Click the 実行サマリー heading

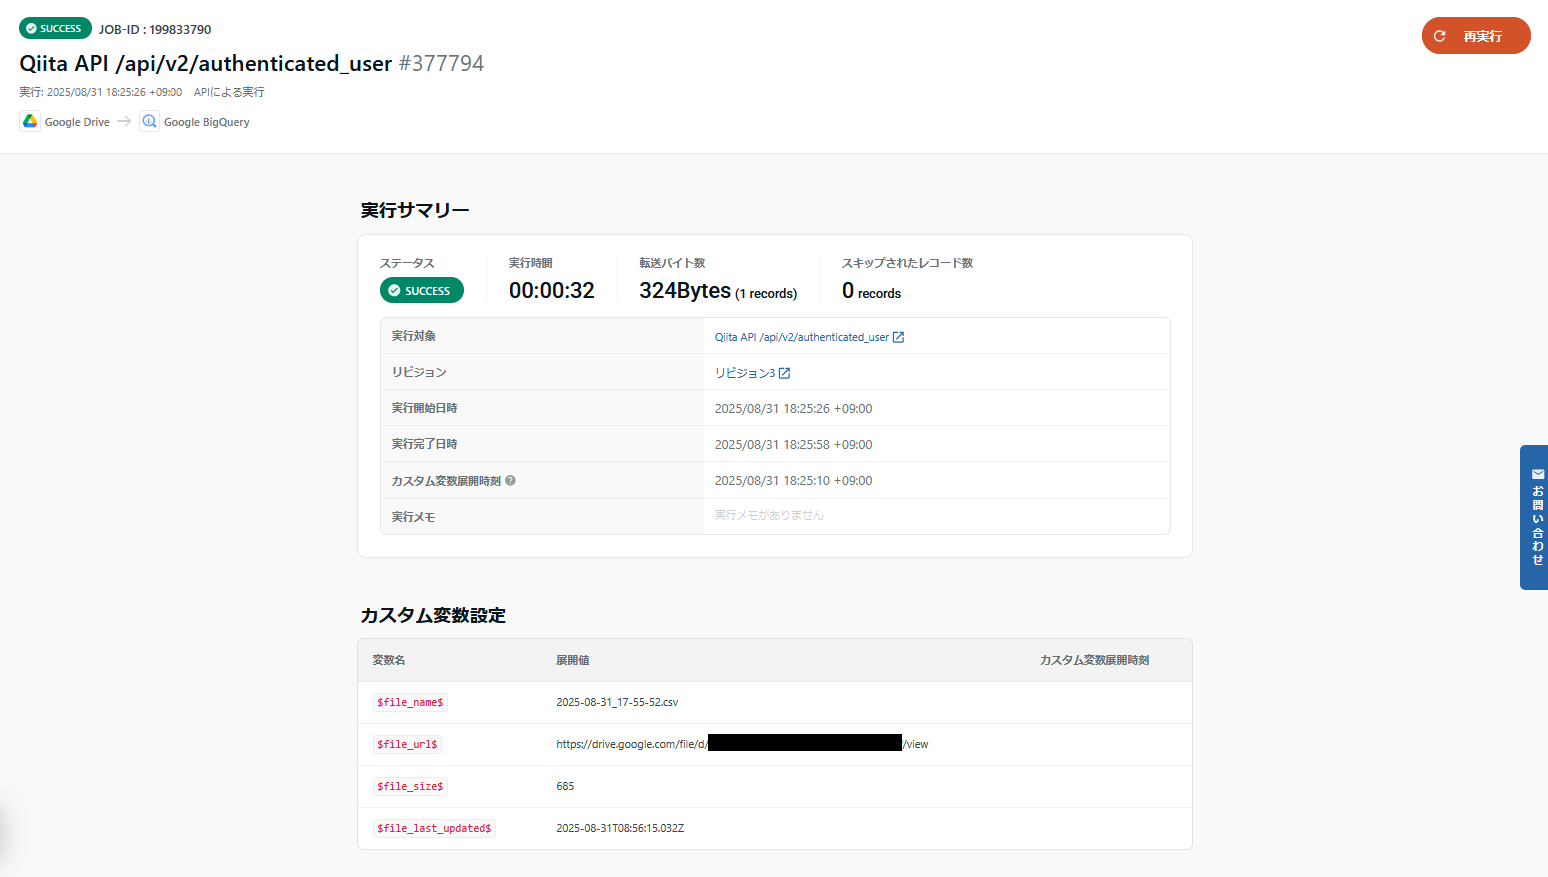click(x=415, y=210)
